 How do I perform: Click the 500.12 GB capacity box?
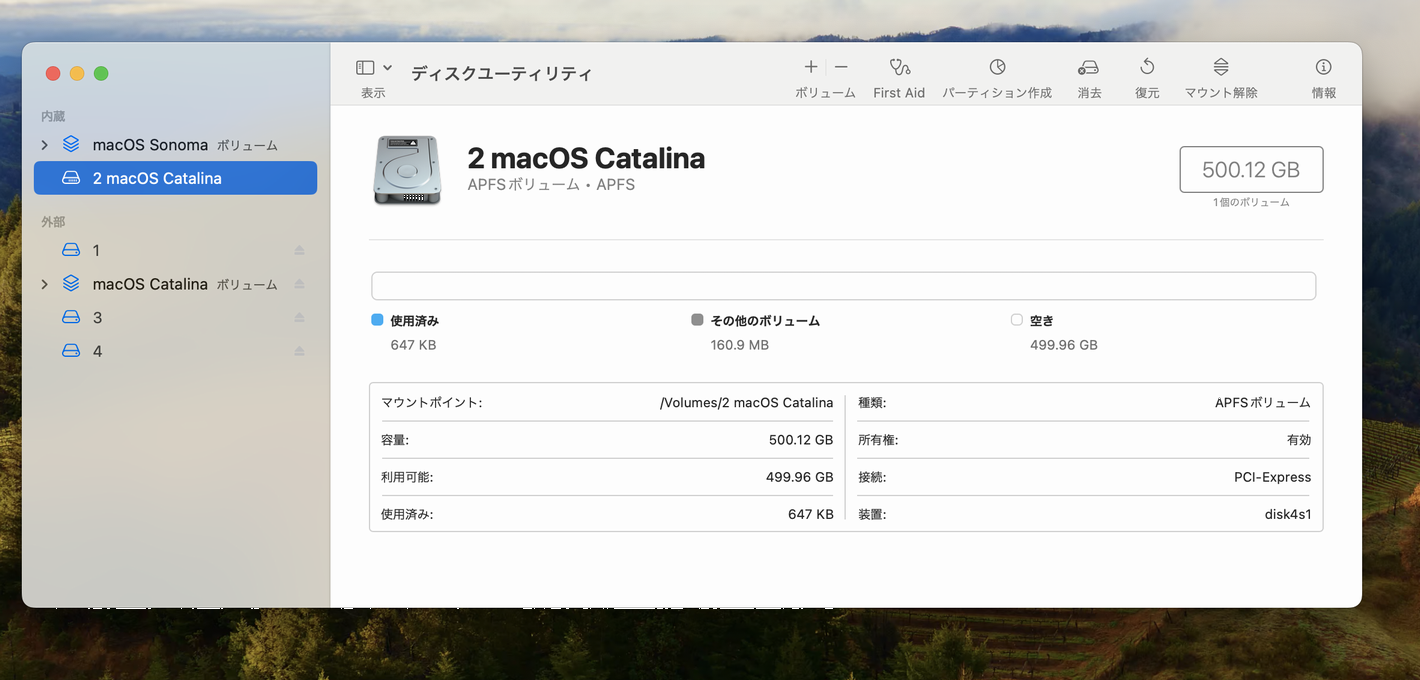coord(1251,170)
